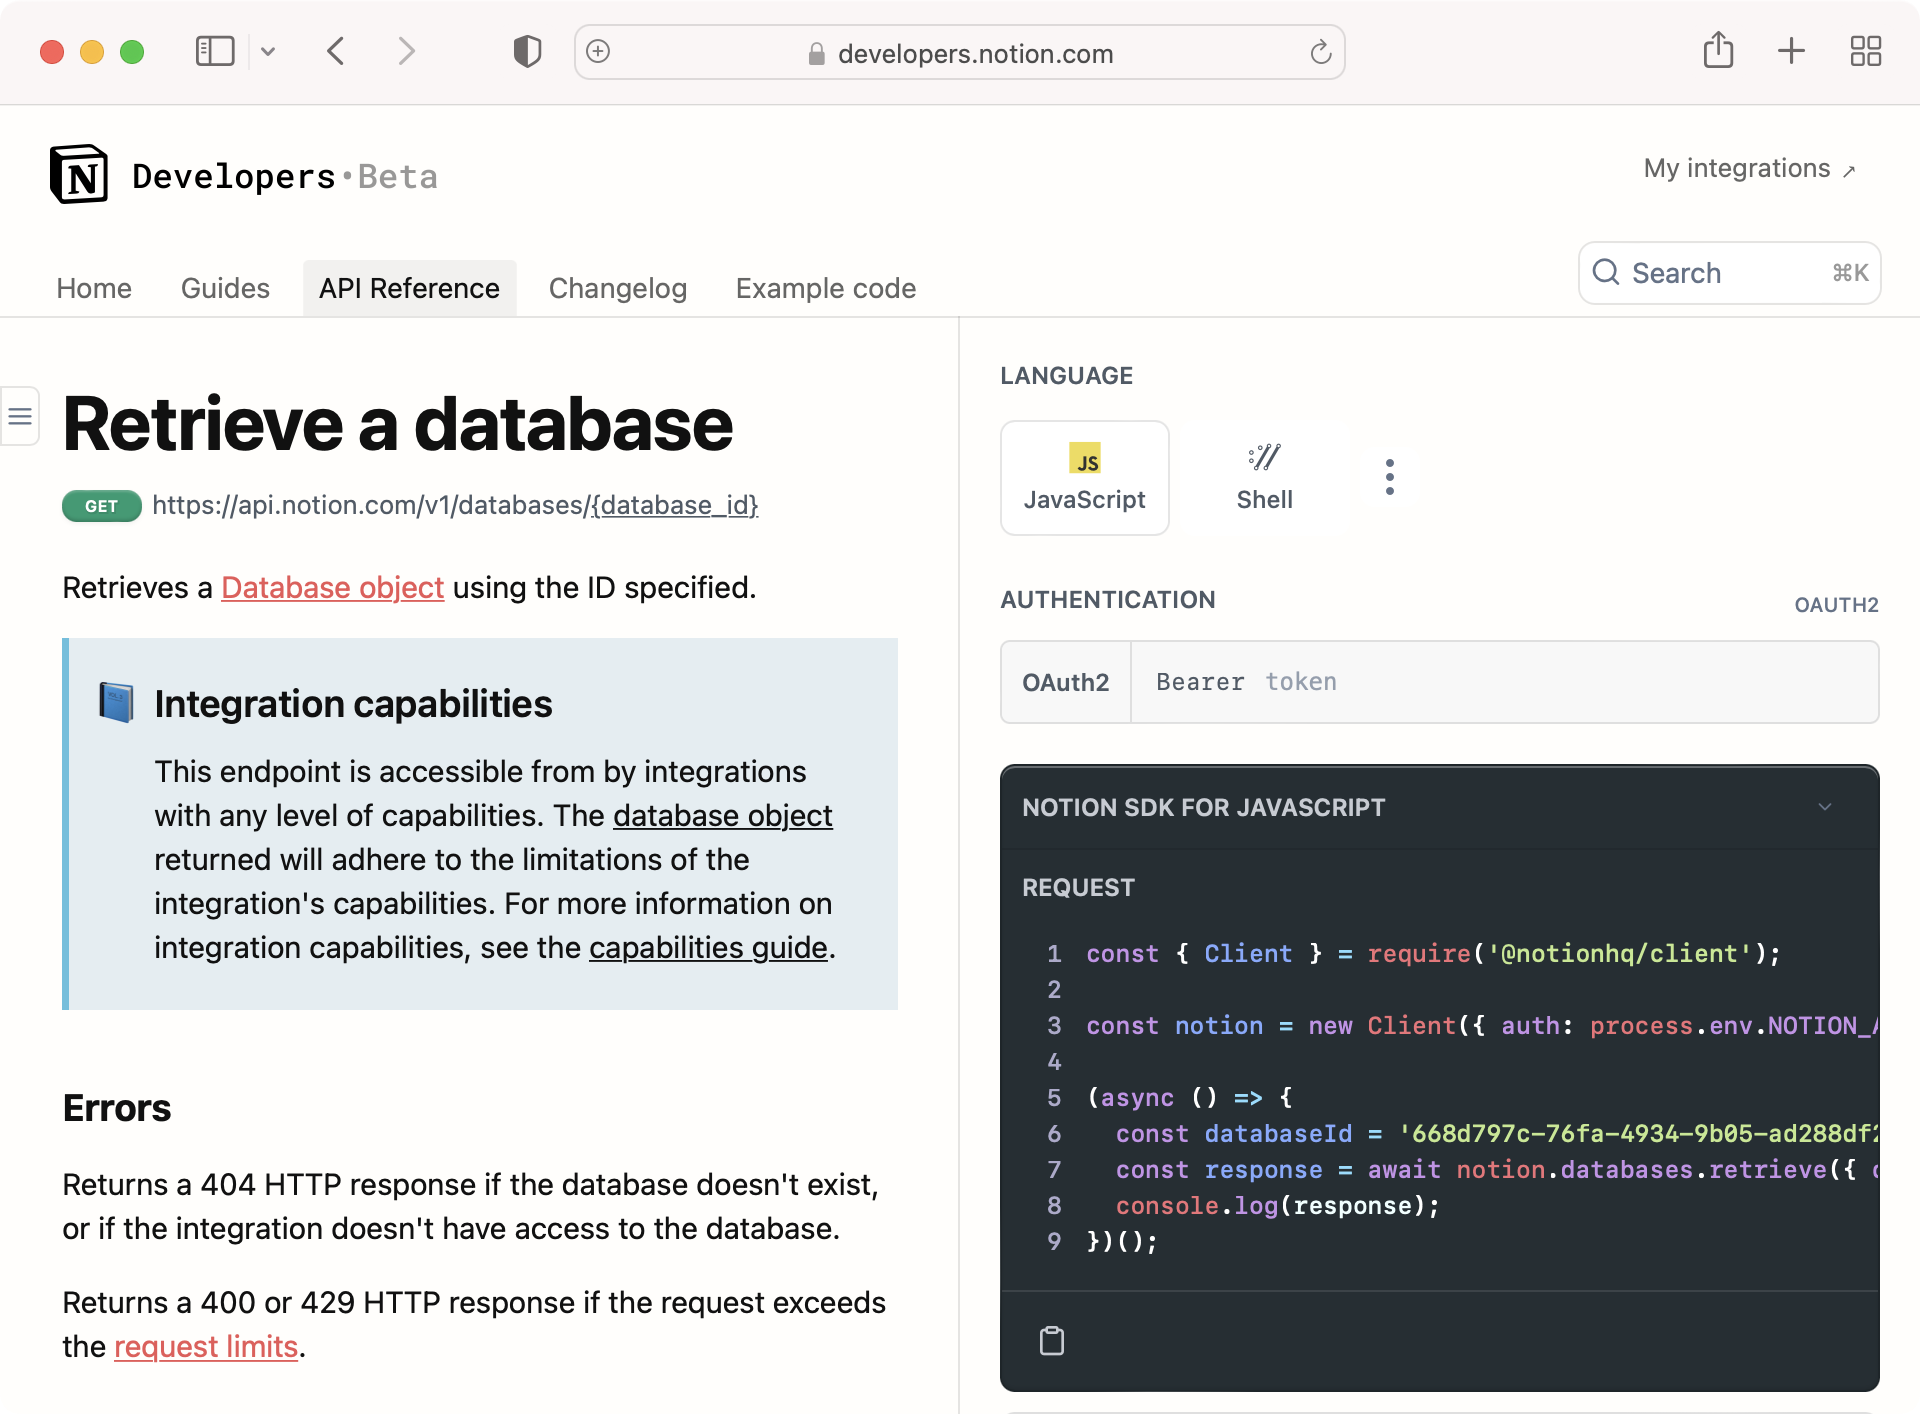1920x1414 pixels.
Task: Go forward with the Safari forward arrow
Action: (x=405, y=51)
